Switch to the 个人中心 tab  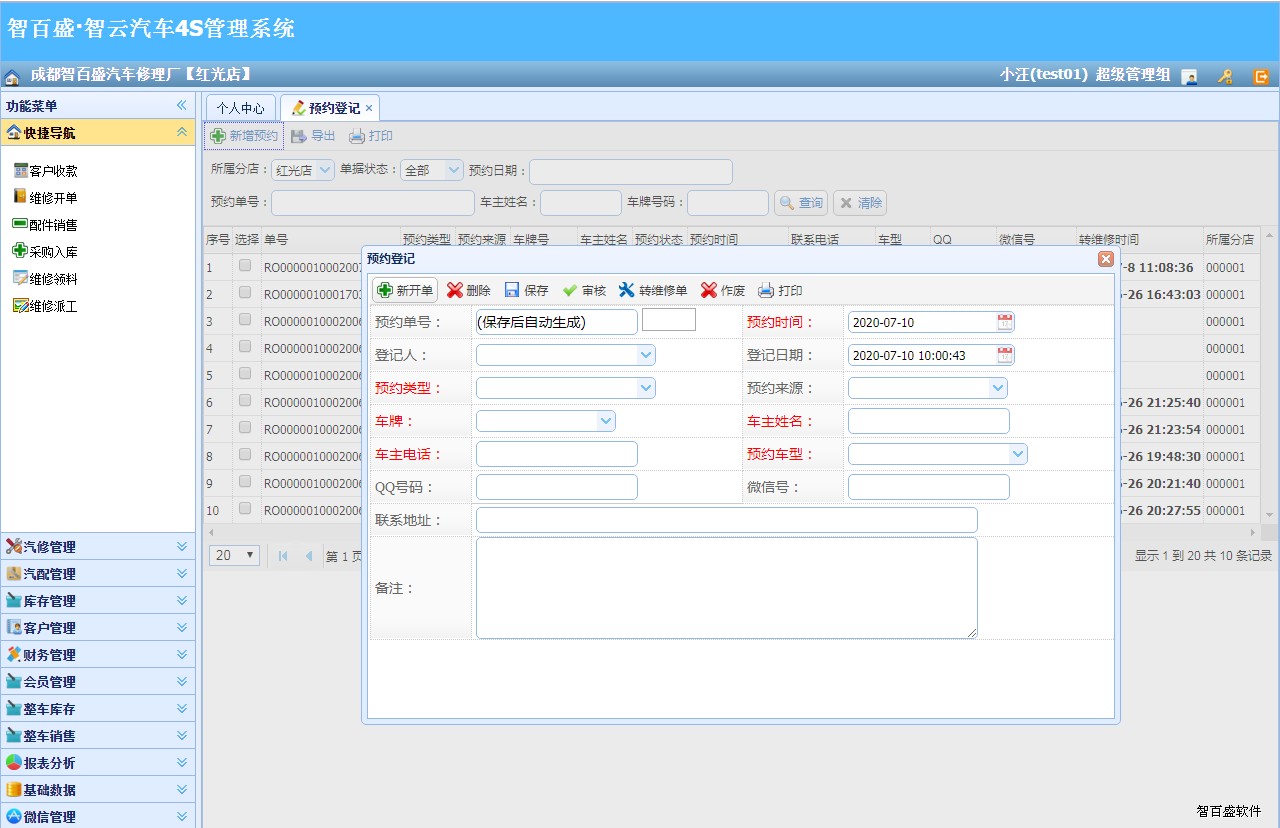(x=241, y=108)
